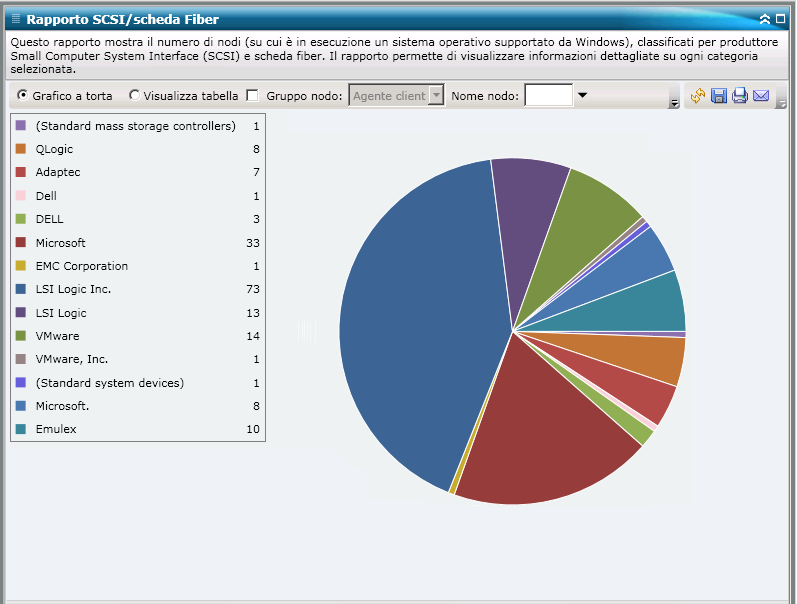Click the Microsoft dark red legend swatch
Image resolution: width=797 pixels, height=604 pixels.
21,243
